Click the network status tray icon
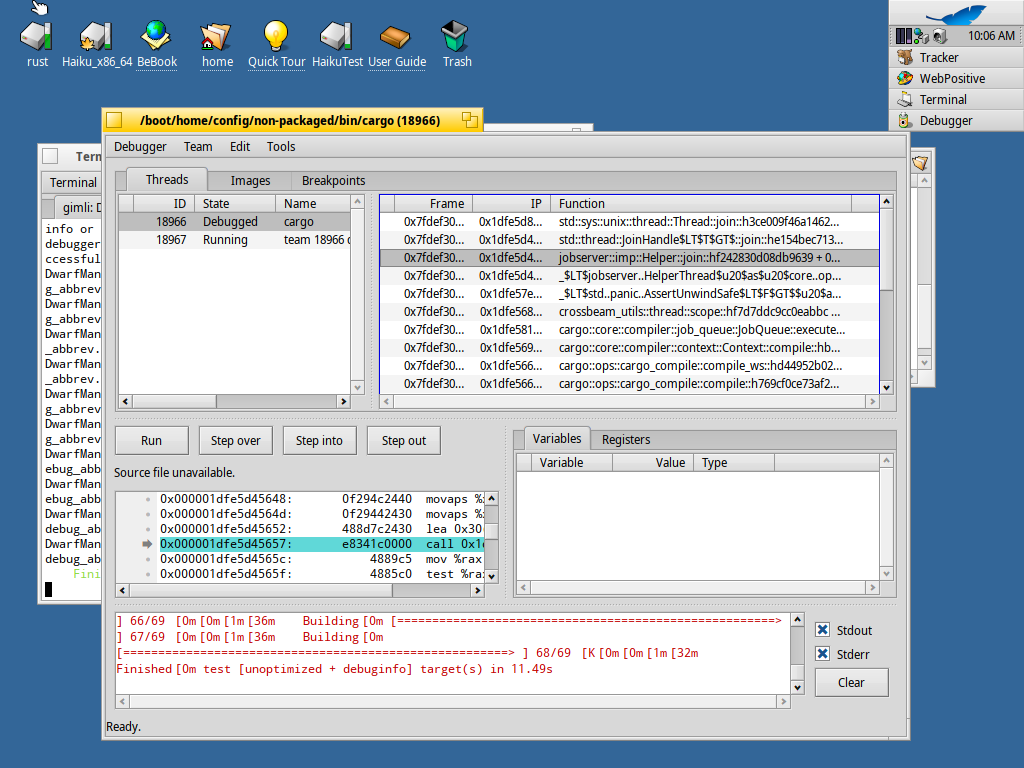 (921, 36)
